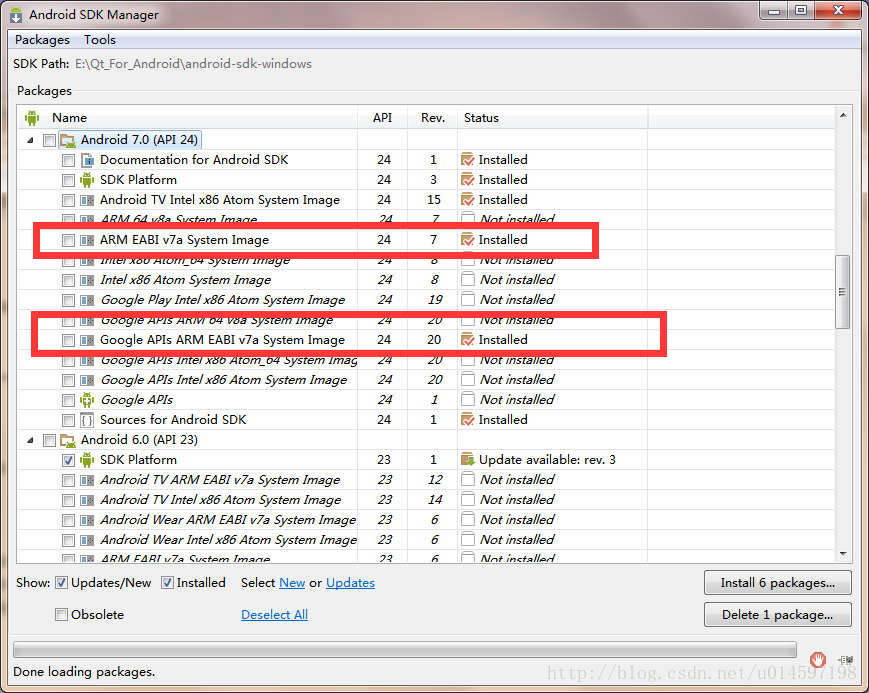Click the Android folder icon beside Android 7.0
The image size is (869, 693).
click(x=66, y=139)
